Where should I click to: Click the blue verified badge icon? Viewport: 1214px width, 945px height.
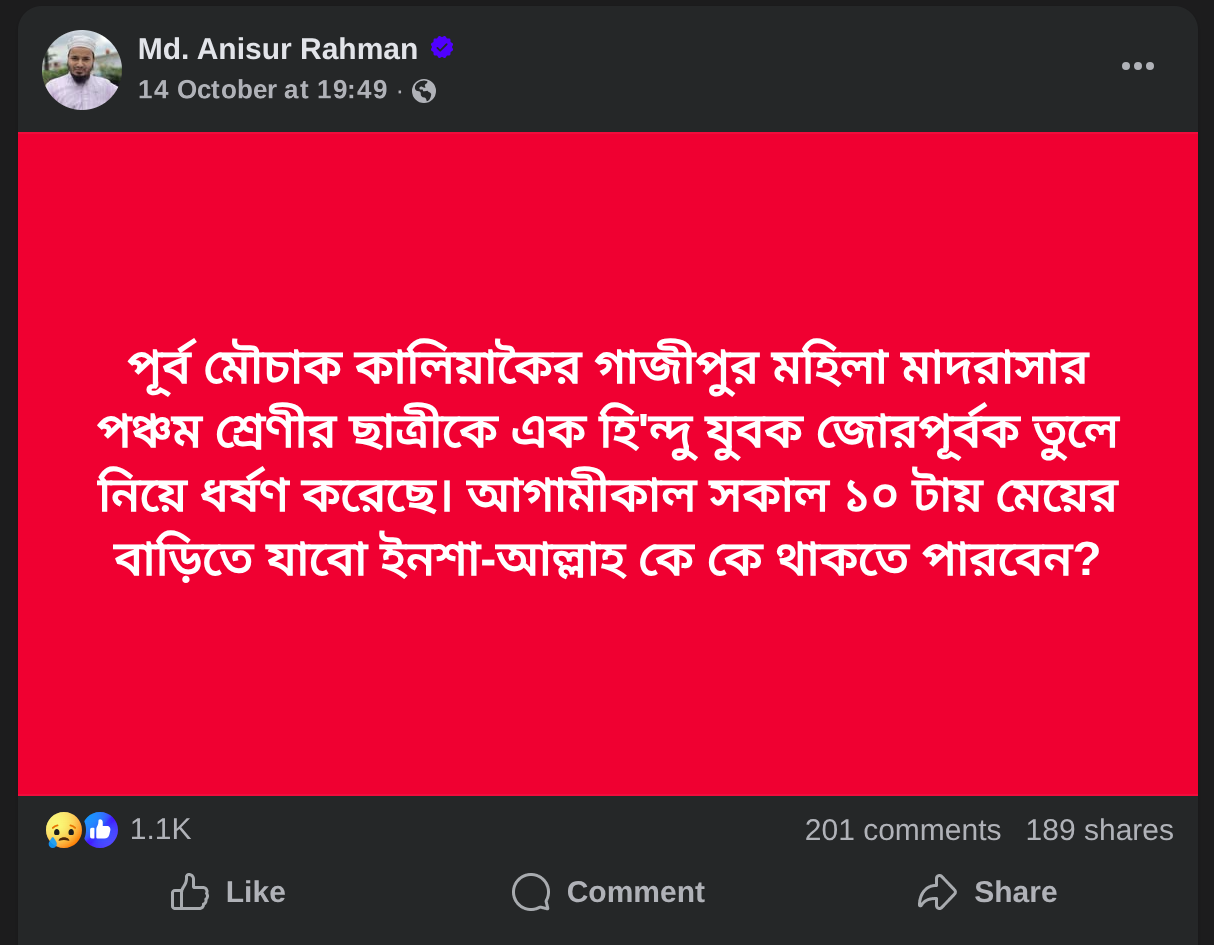click(442, 47)
